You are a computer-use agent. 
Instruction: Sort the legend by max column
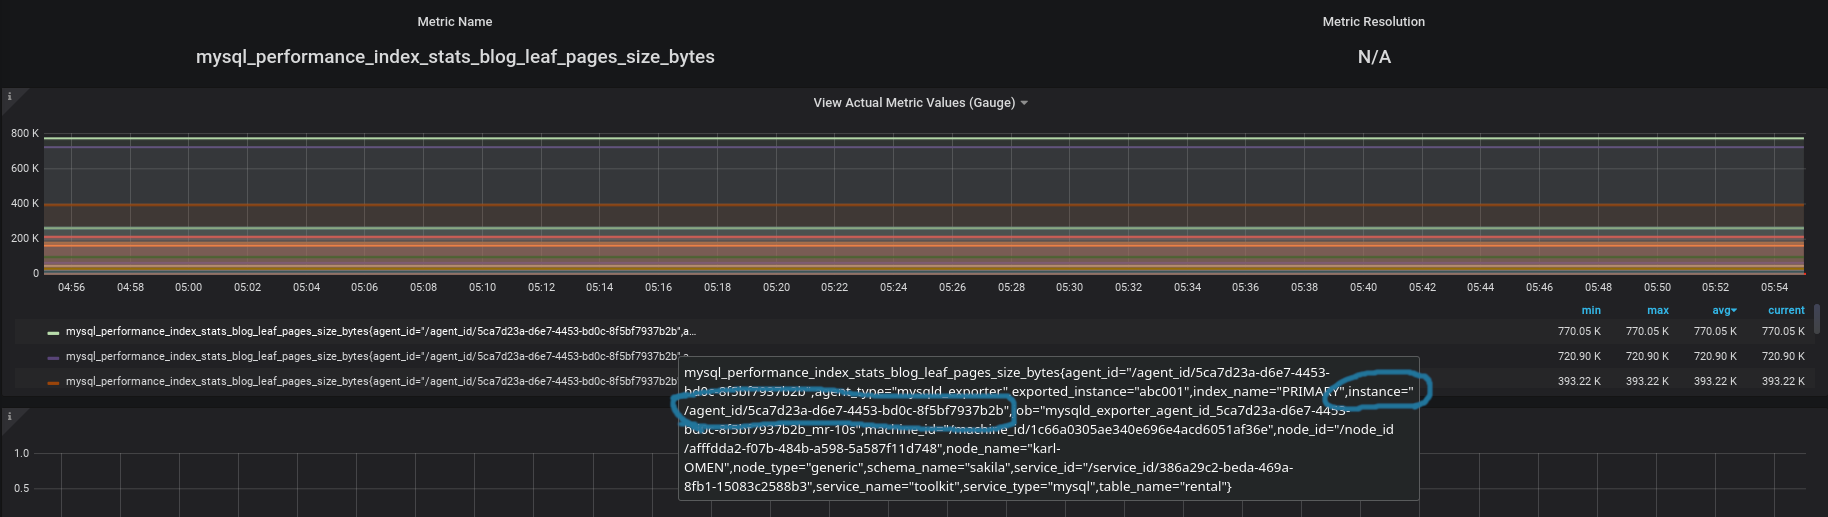(x=1657, y=311)
